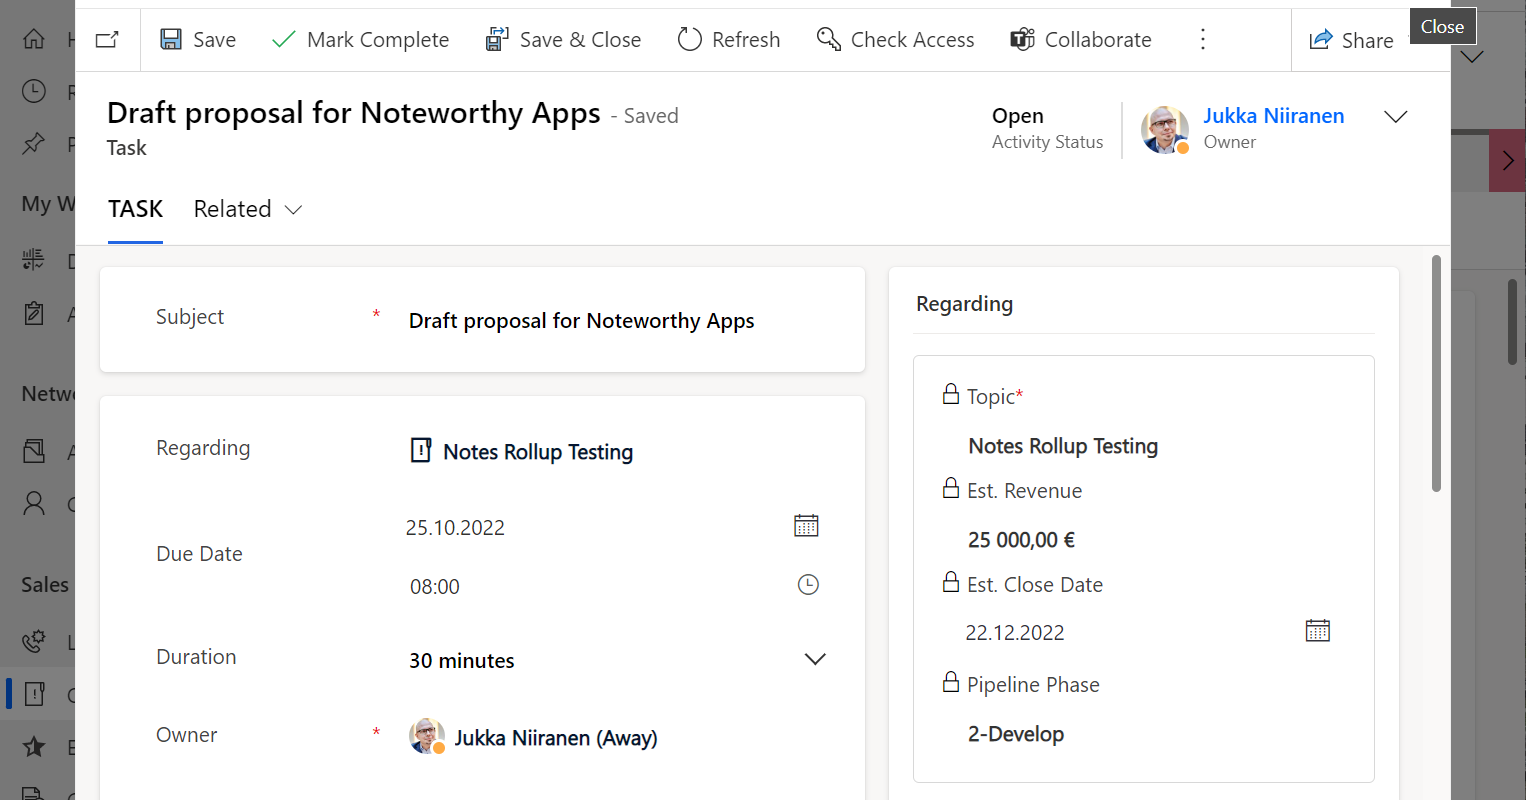Click the form vertical scrollbar
Image resolution: width=1526 pixels, height=800 pixels.
tap(1436, 374)
